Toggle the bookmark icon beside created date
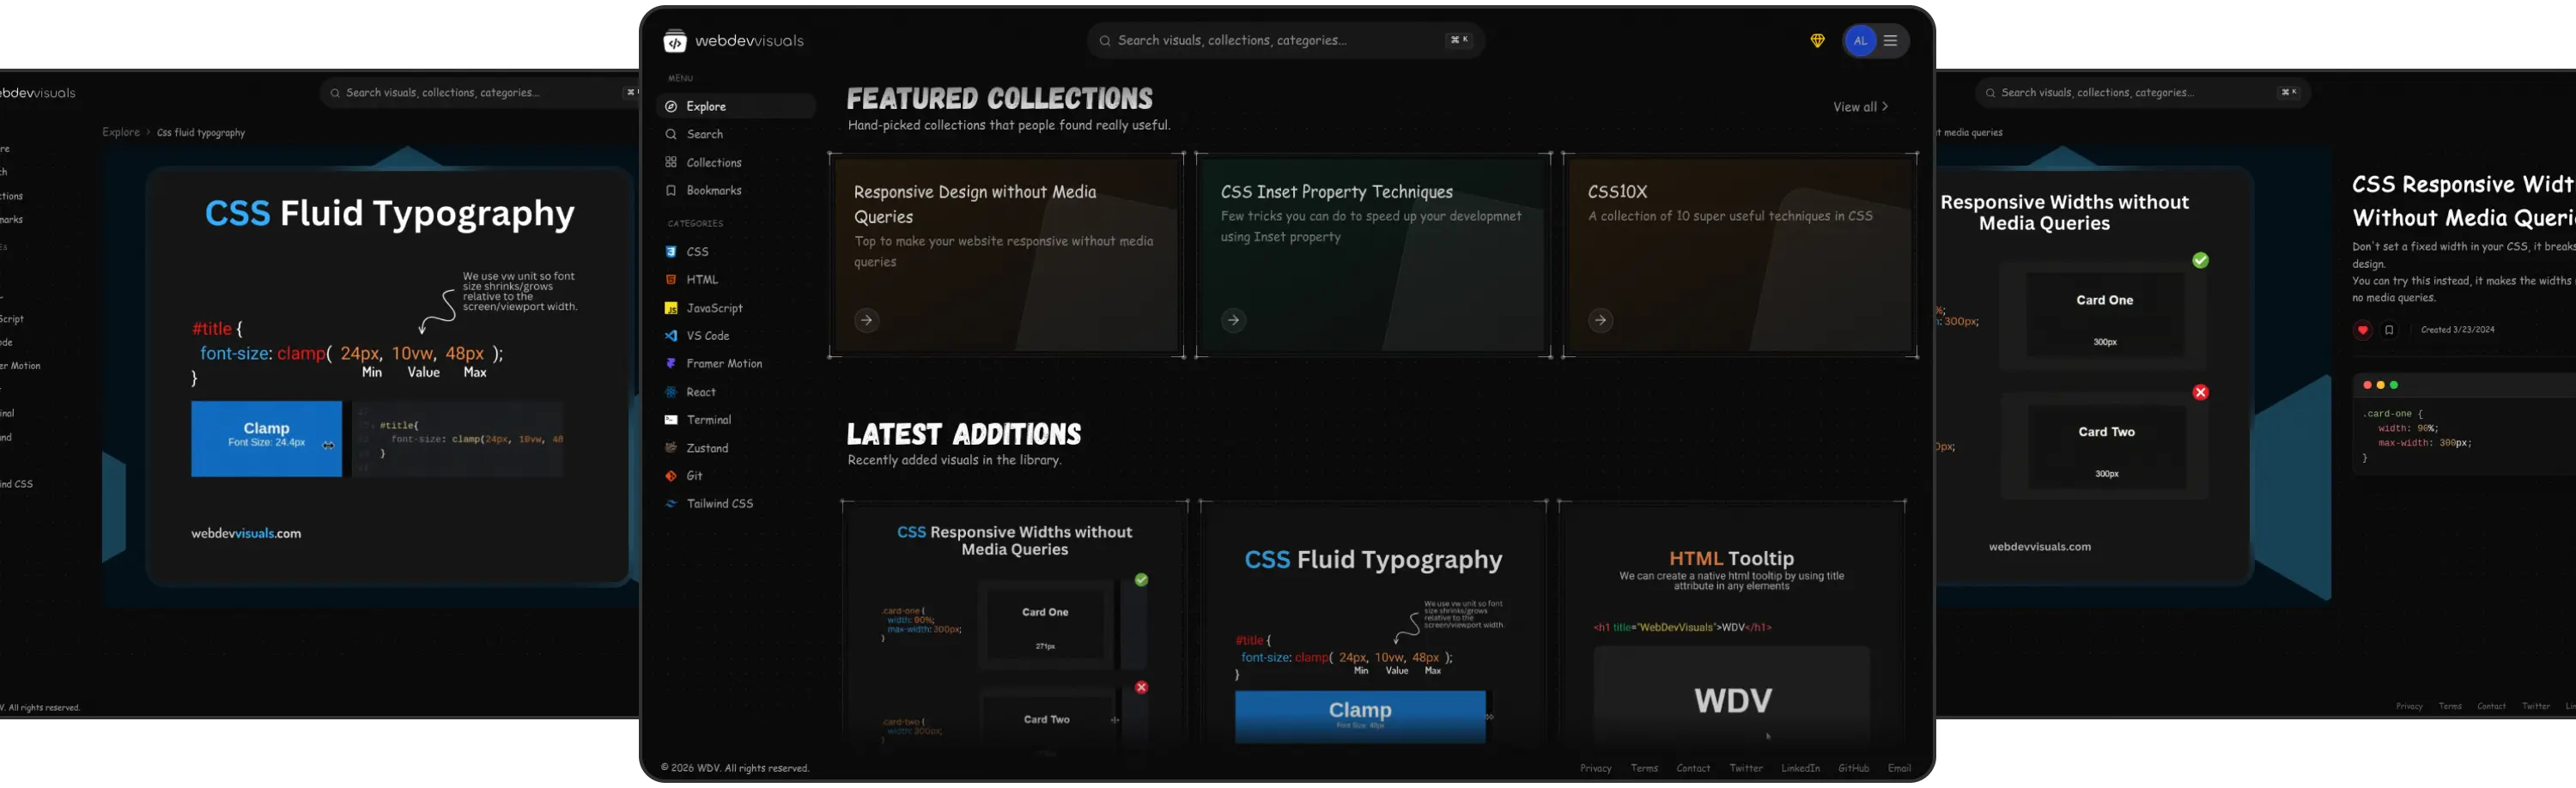The height and width of the screenshot is (788, 2576). pyautogui.click(x=2389, y=330)
